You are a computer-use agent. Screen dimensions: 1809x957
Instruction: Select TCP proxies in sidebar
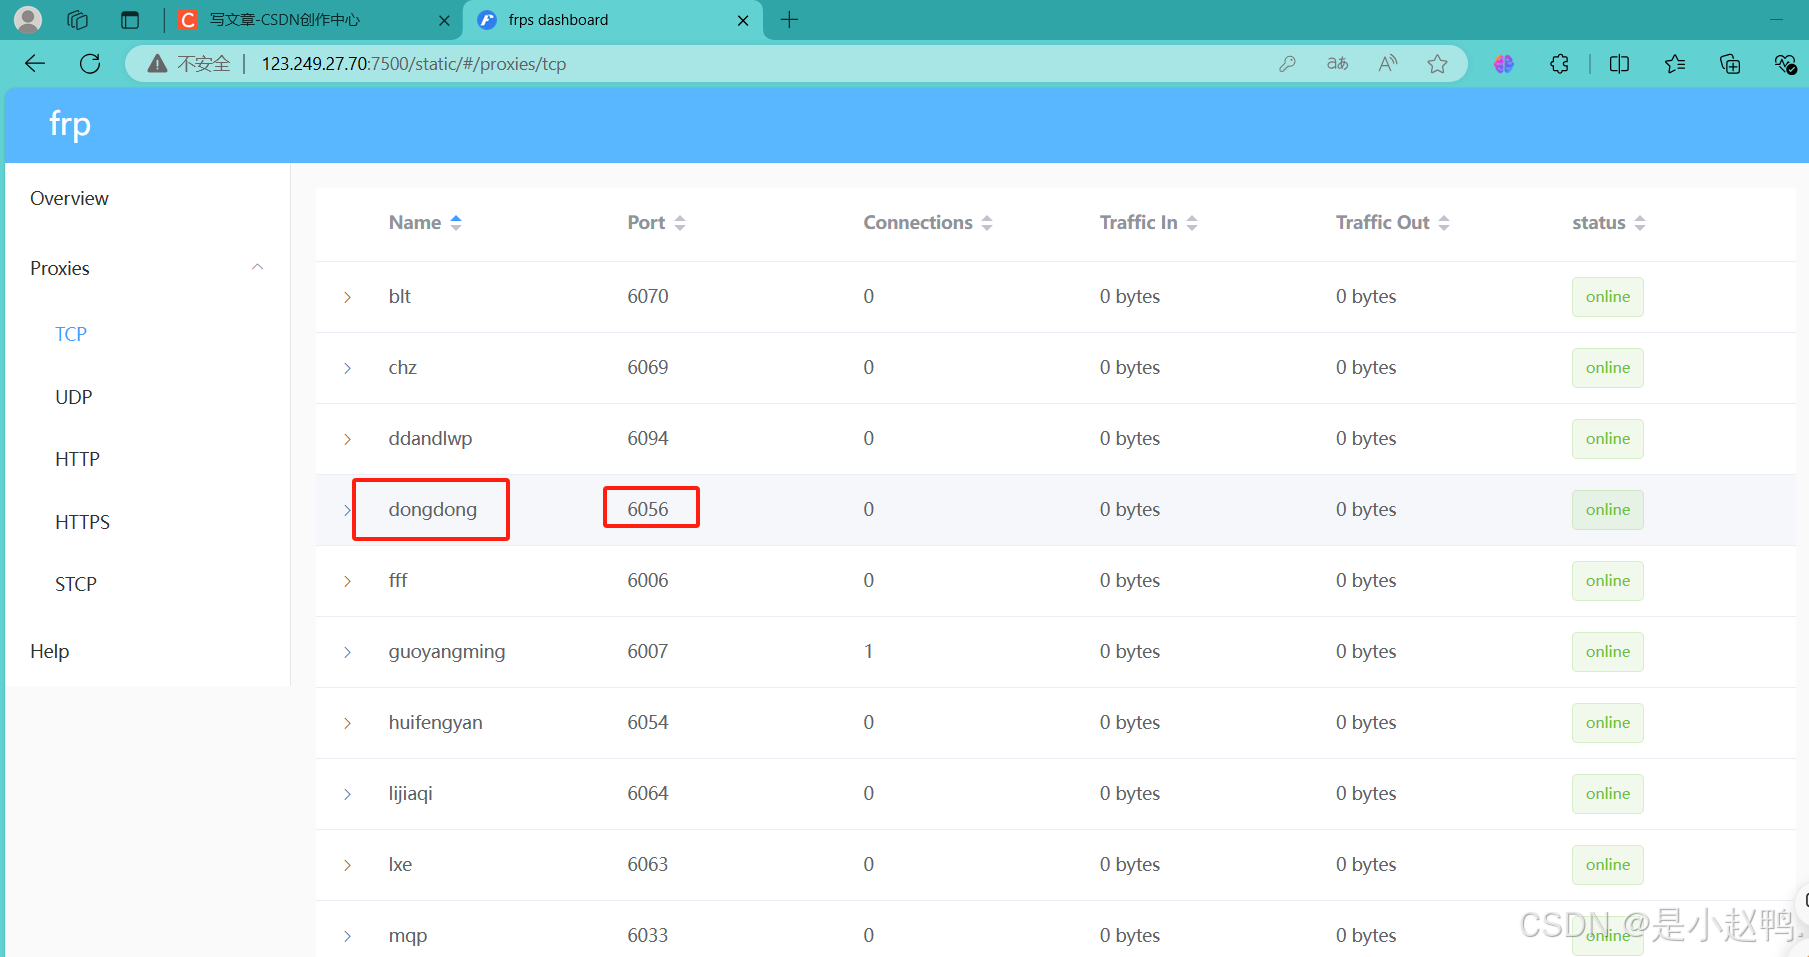coord(71,334)
